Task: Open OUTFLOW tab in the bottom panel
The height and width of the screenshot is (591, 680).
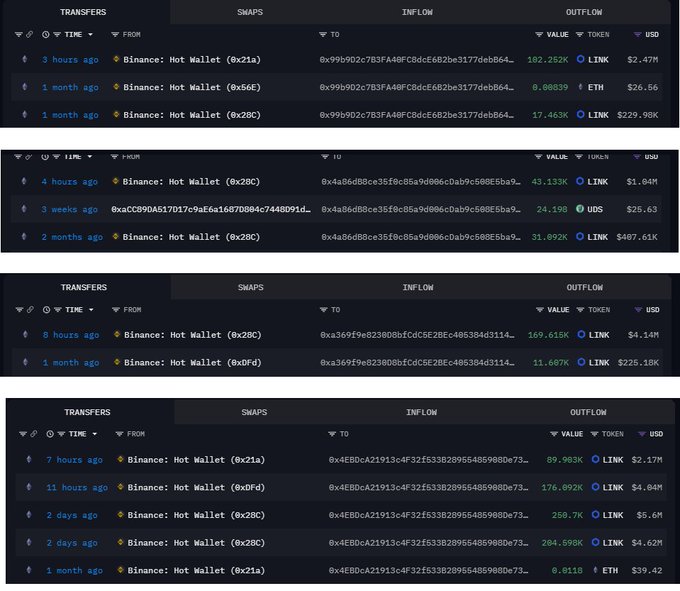Action: click(588, 412)
